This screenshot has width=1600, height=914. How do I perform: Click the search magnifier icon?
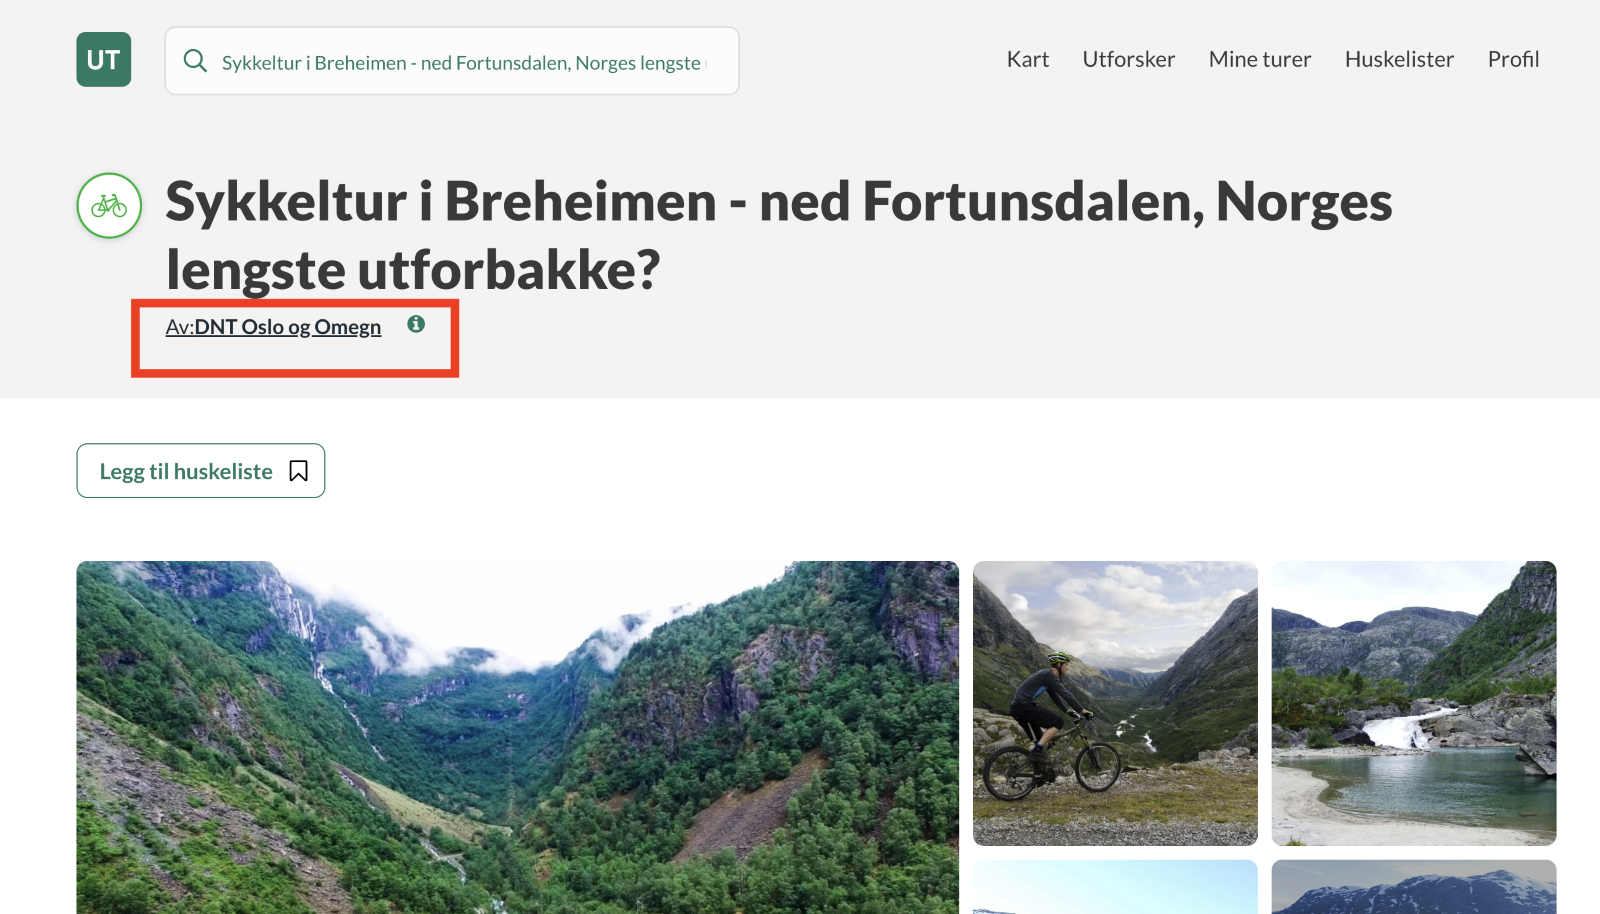pos(196,61)
